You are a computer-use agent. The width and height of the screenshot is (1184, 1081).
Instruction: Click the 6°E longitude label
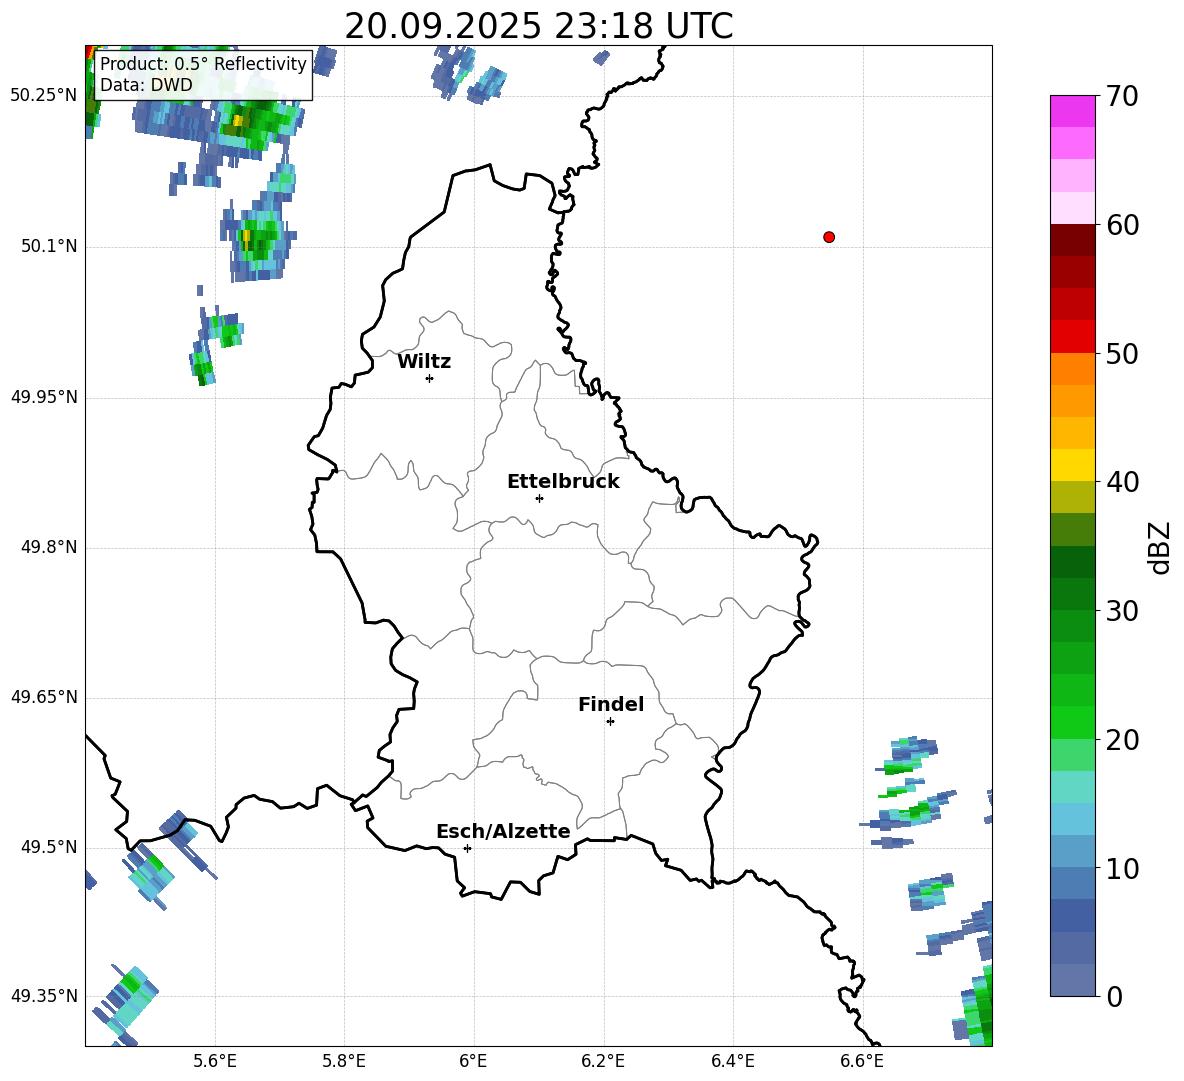click(473, 1061)
